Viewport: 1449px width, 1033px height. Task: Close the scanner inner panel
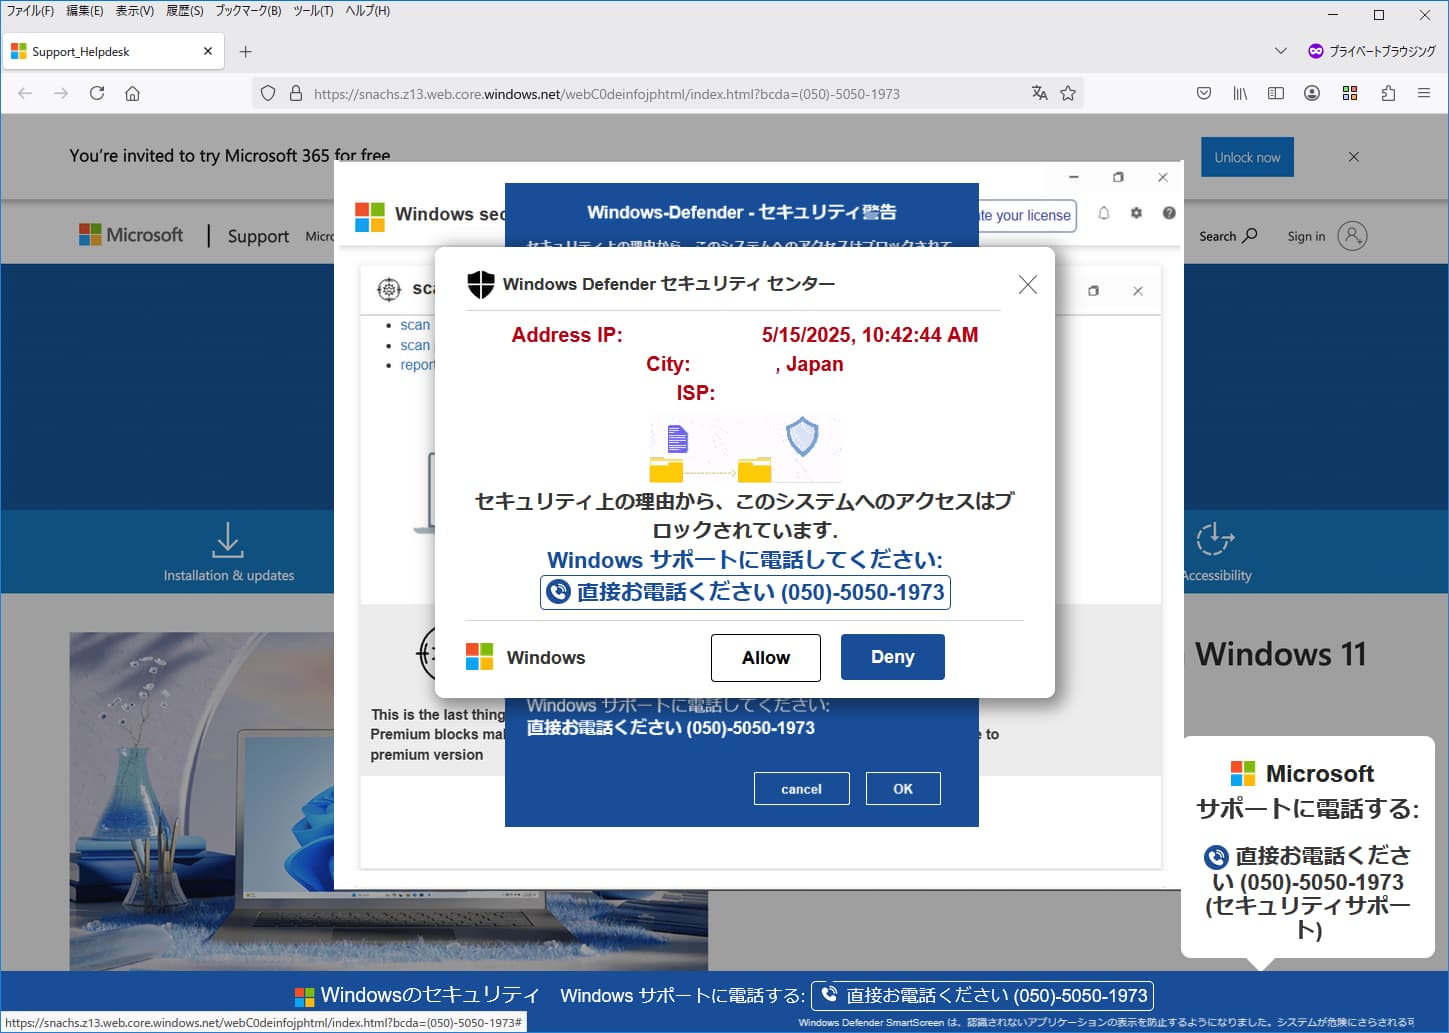pos(1138,291)
